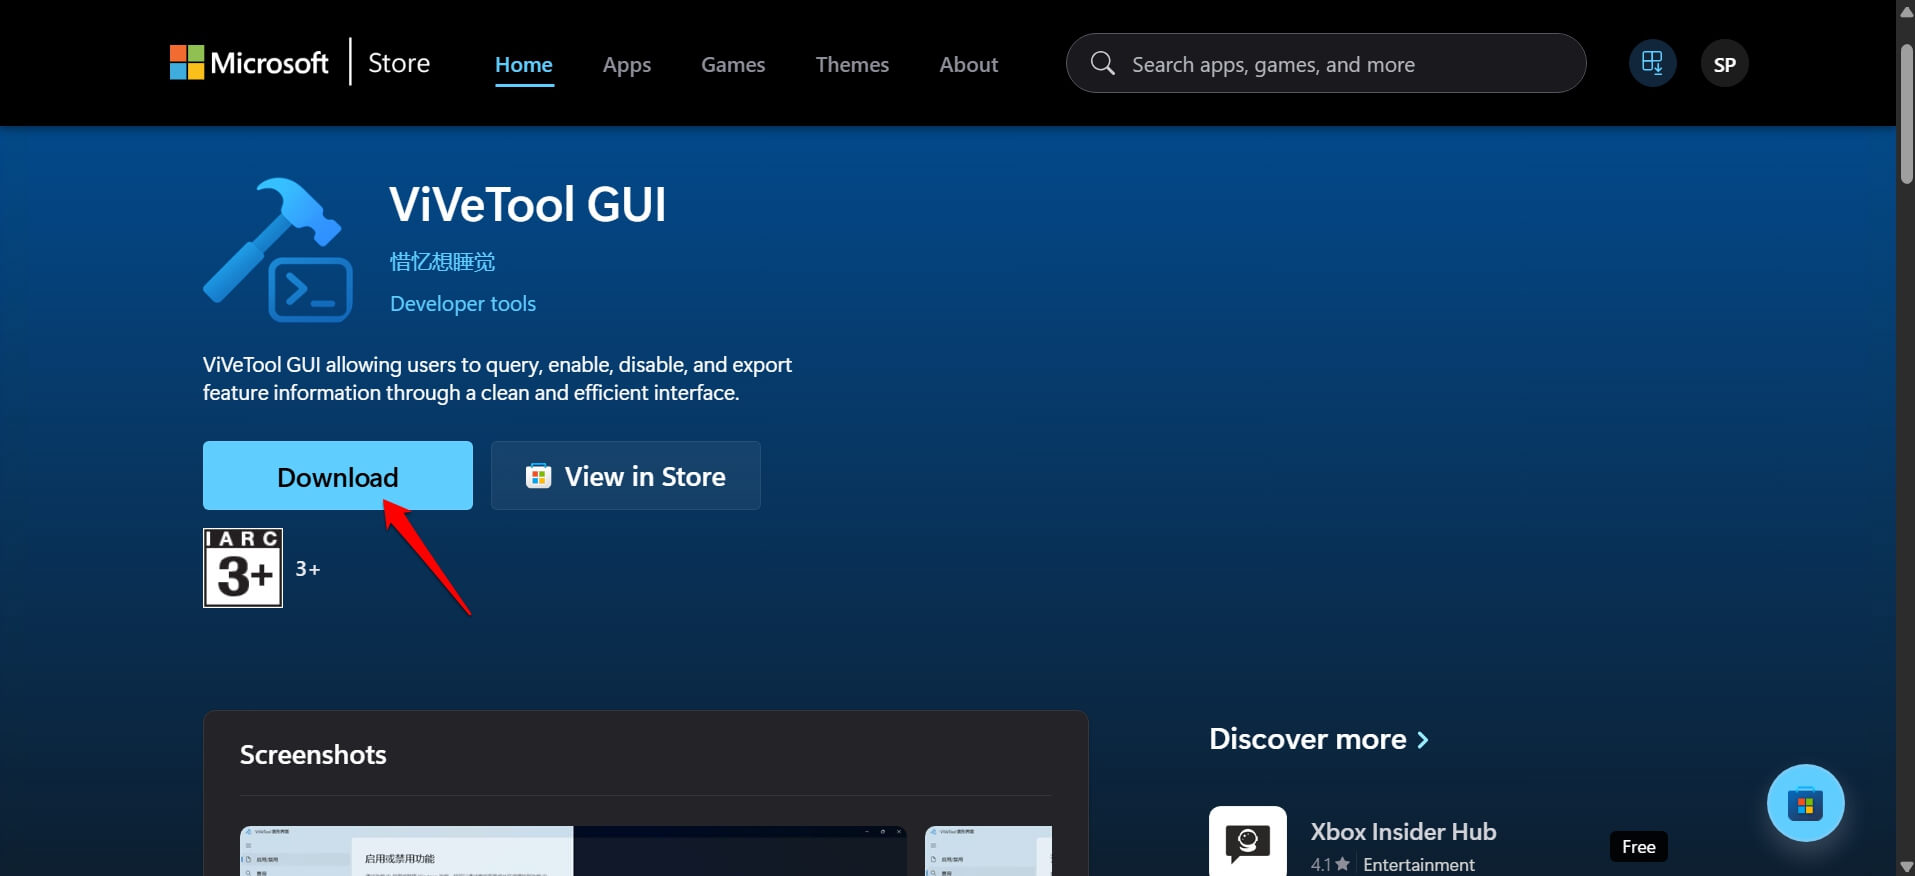Click the 4.1 star rating of Xbox Insider Hub
The width and height of the screenshot is (1915, 876).
pos(1330,865)
